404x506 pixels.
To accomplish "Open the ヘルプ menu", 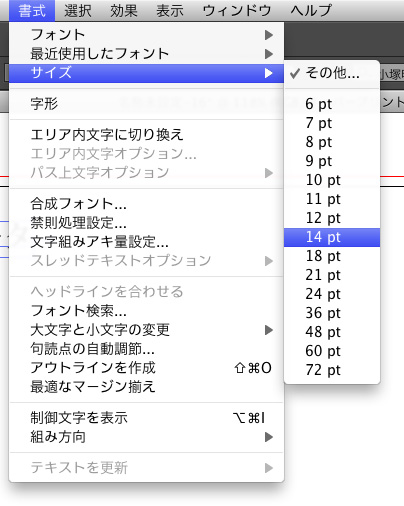I will (x=311, y=11).
